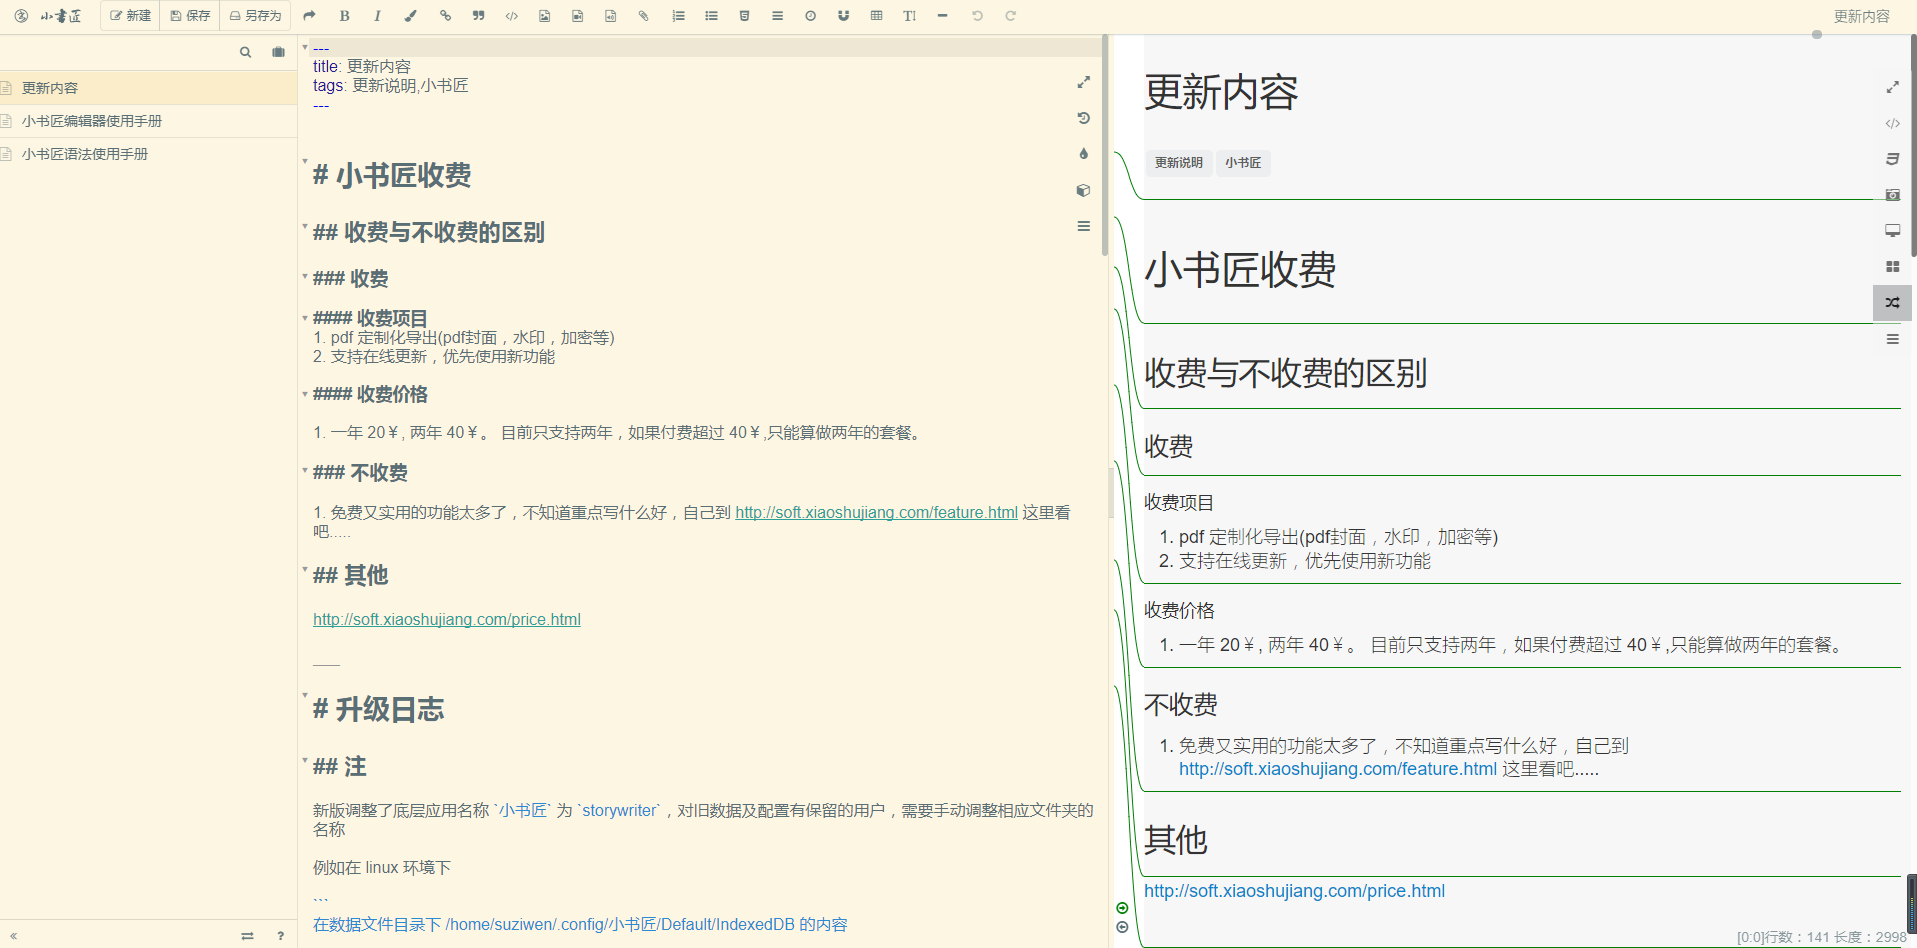The width and height of the screenshot is (1917, 948).
Task: Collapse the front matter fold arrow
Action: pos(305,47)
